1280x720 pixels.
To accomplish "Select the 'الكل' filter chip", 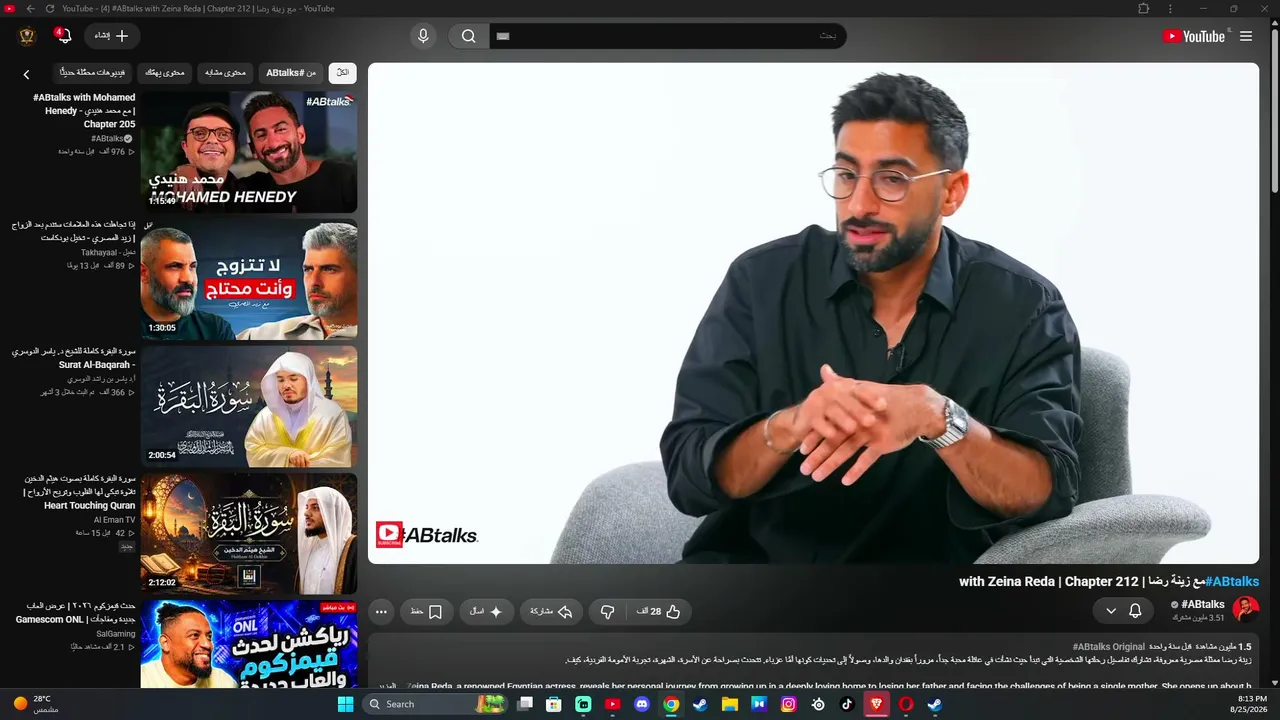I will point(342,72).
